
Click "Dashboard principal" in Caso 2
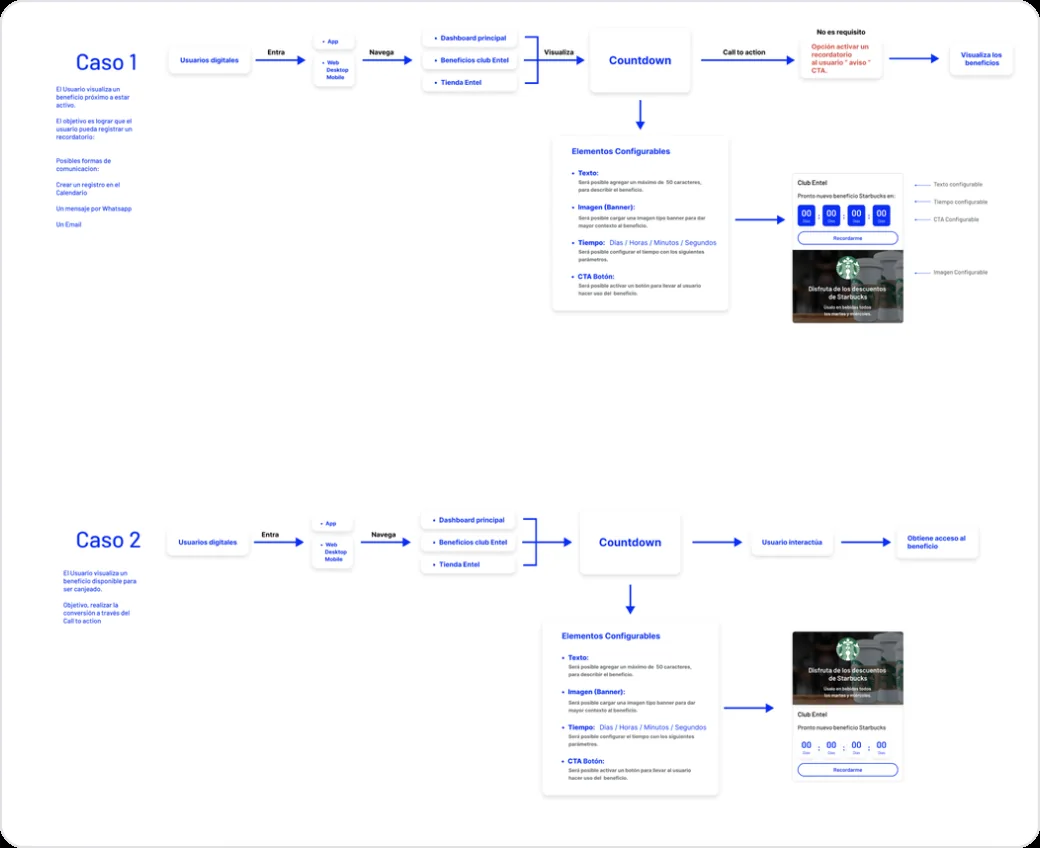coord(468,520)
